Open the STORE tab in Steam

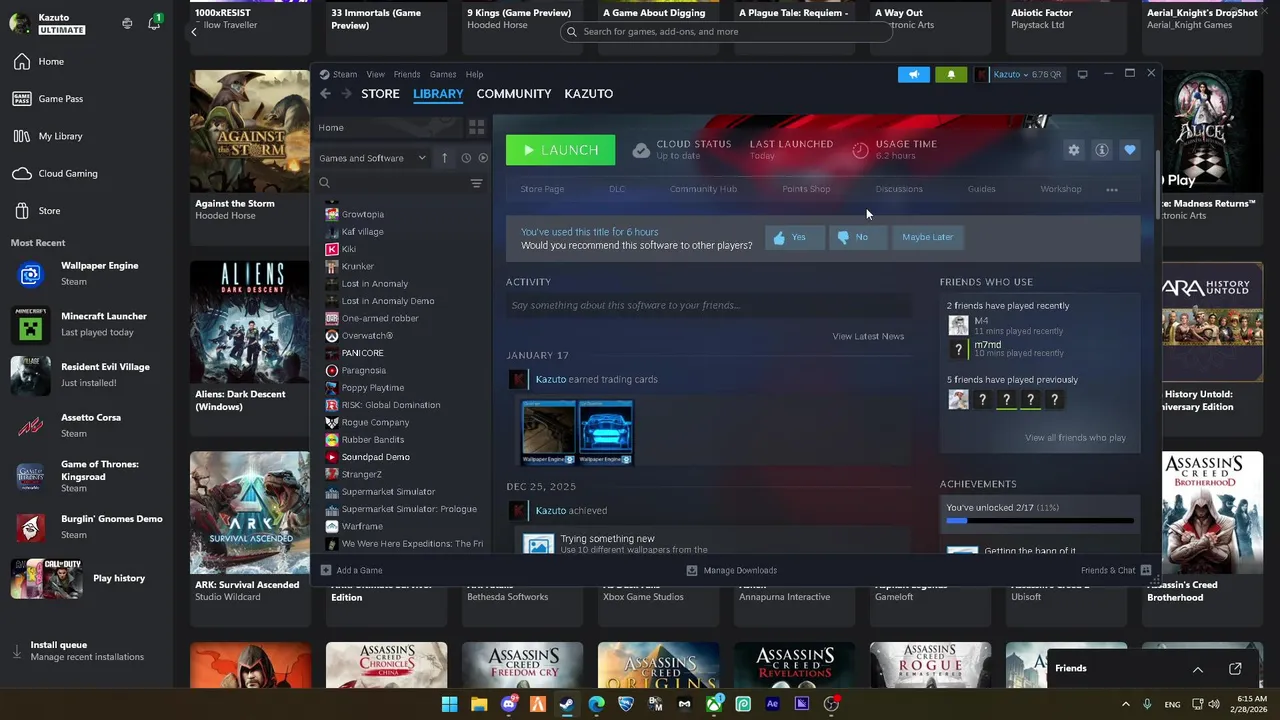tap(380, 94)
